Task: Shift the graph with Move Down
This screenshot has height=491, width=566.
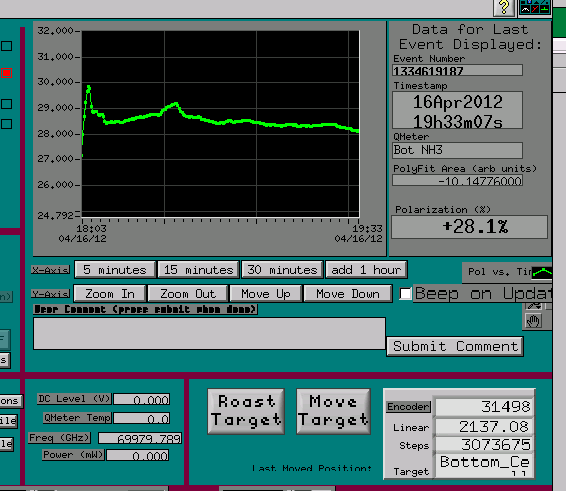Action: pos(348,294)
